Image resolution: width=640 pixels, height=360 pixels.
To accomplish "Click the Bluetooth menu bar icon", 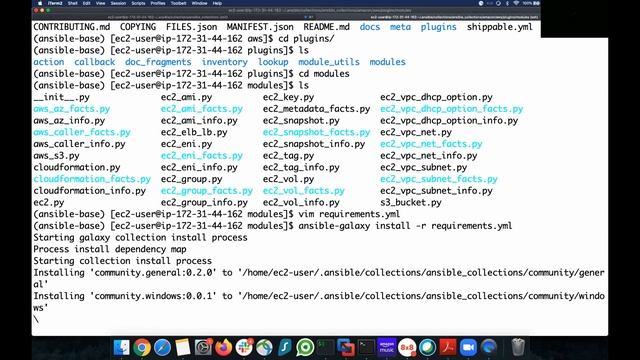I will 507,3.
